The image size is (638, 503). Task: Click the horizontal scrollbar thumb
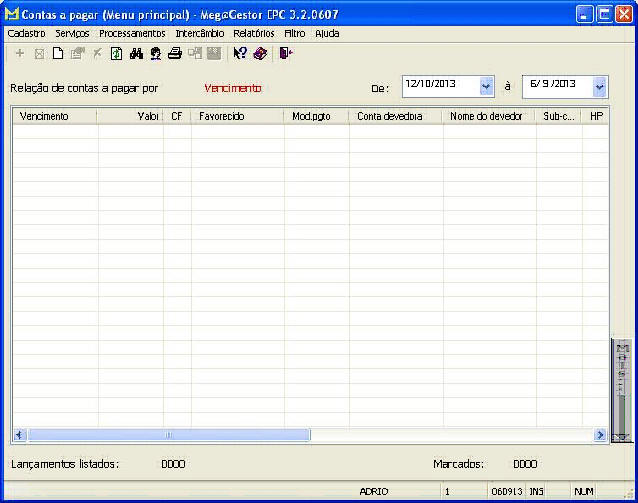tap(168, 435)
